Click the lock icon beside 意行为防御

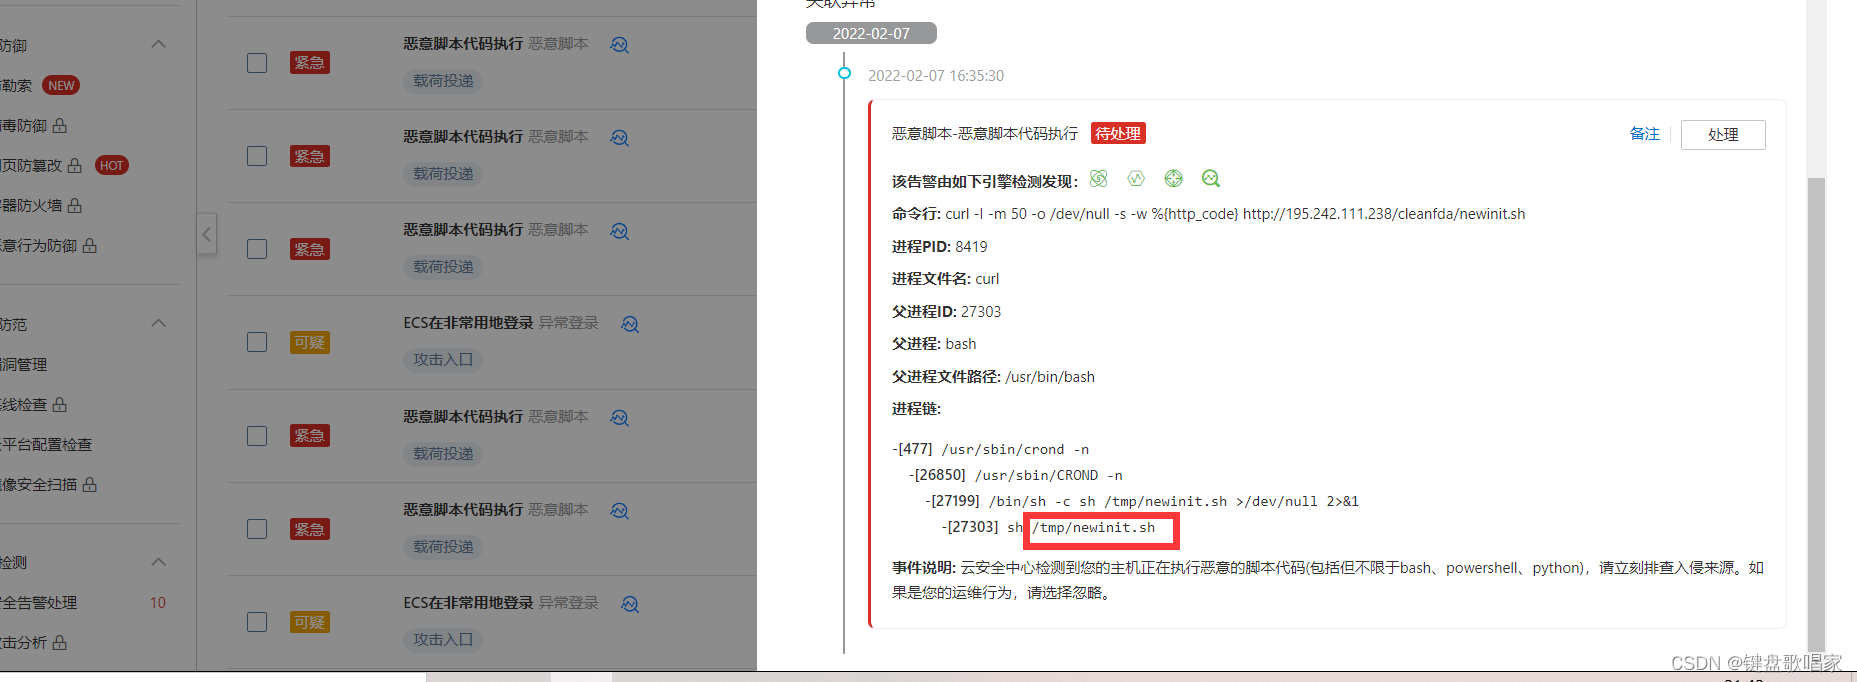90,245
